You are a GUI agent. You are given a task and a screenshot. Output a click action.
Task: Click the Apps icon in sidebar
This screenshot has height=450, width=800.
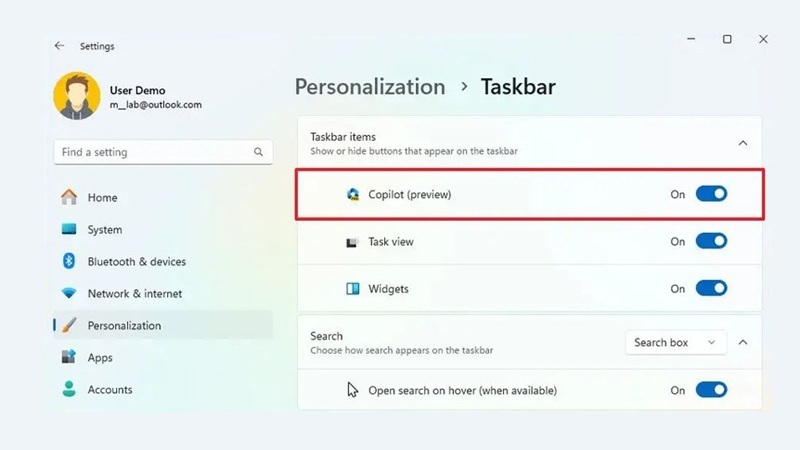pos(69,357)
